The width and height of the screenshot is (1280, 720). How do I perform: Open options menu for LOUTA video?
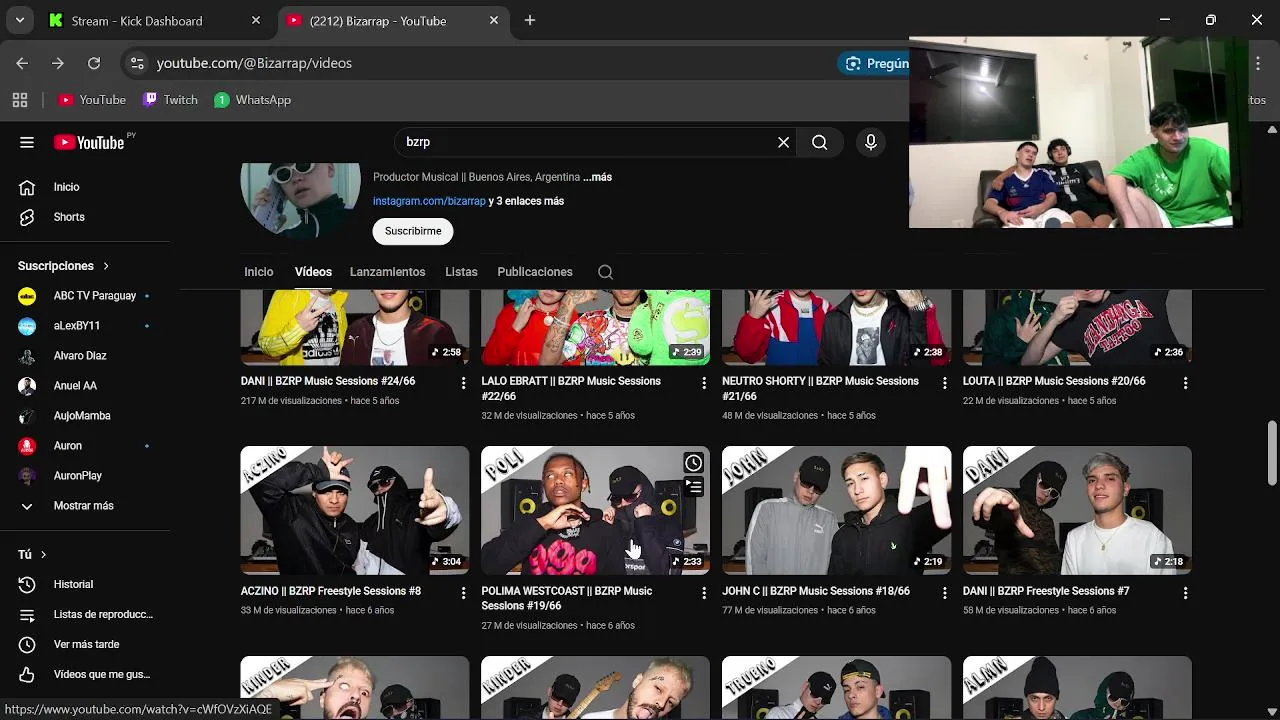tap(1185, 383)
